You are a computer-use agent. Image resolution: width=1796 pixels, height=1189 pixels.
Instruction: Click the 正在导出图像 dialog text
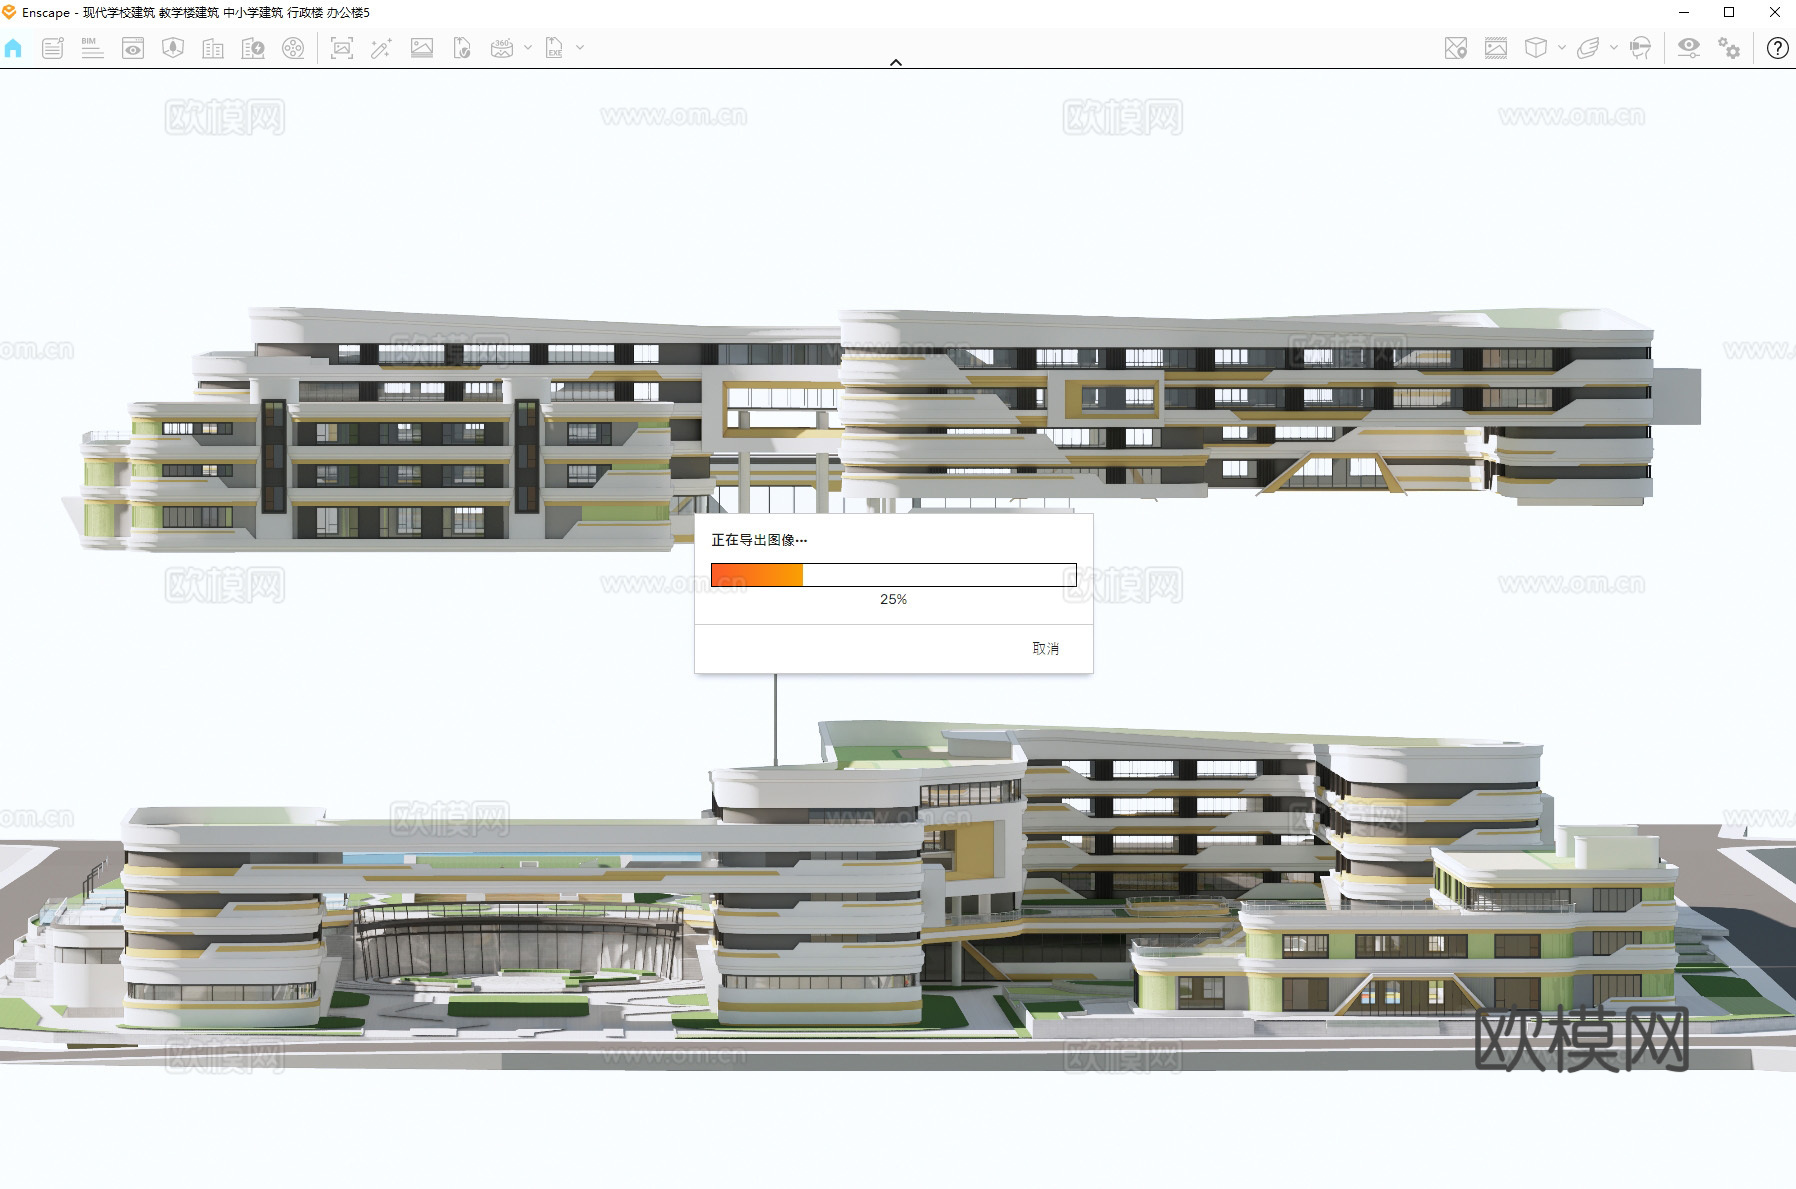click(759, 540)
